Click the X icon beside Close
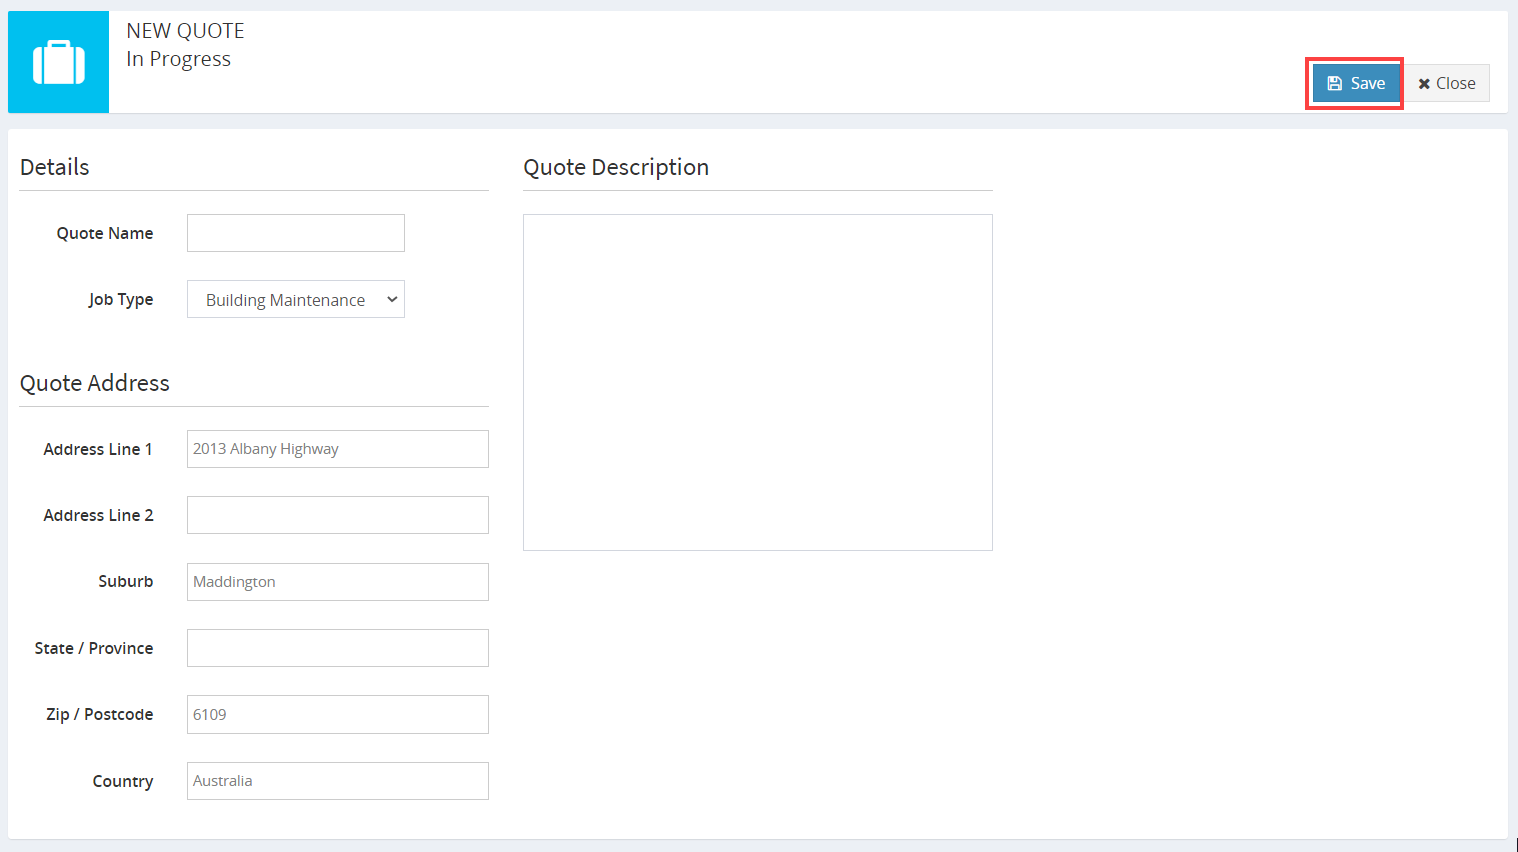Viewport: 1518px width, 852px height. (x=1424, y=84)
